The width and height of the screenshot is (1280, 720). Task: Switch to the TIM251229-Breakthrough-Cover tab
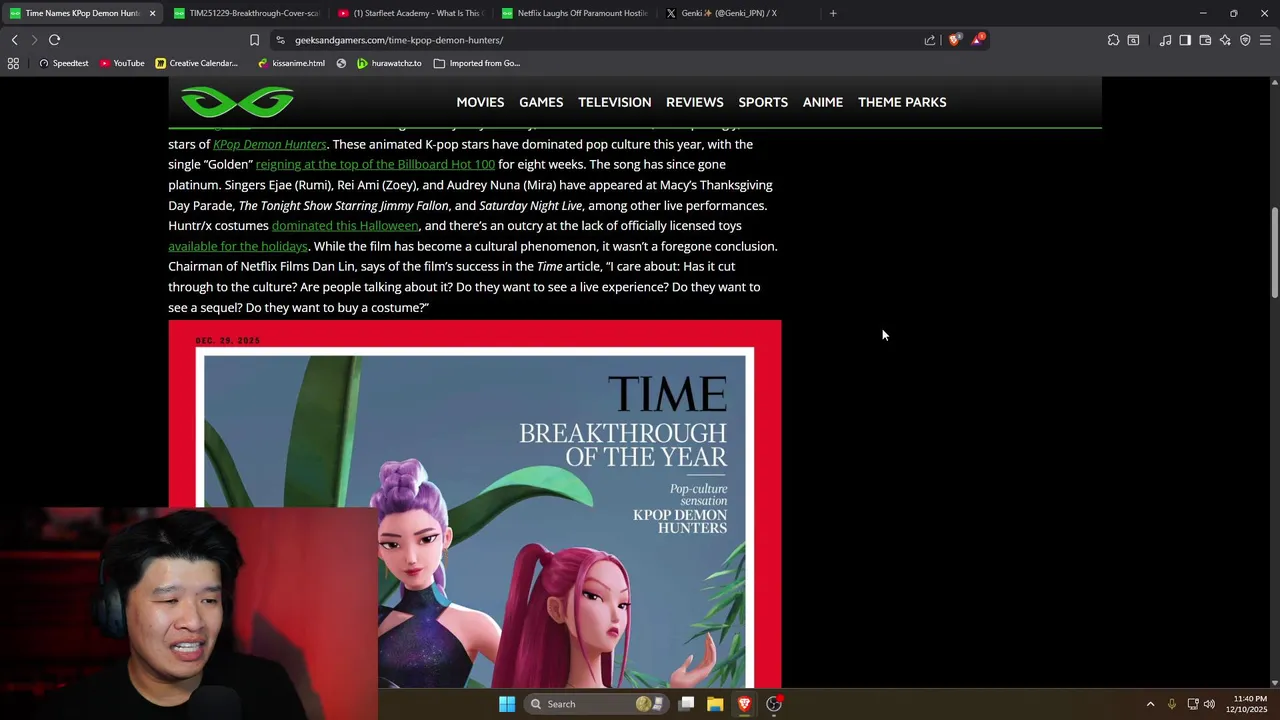(245, 13)
